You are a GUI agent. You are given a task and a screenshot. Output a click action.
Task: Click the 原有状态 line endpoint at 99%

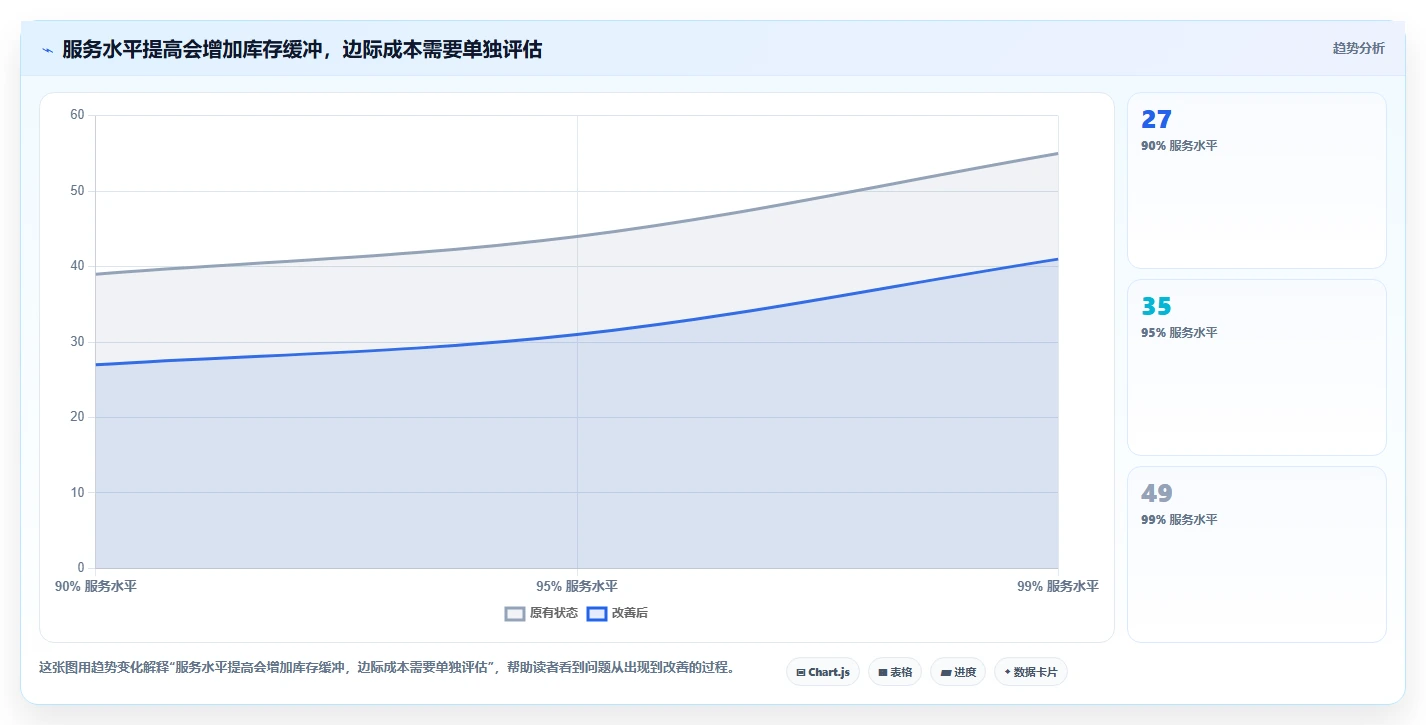(x=1058, y=153)
